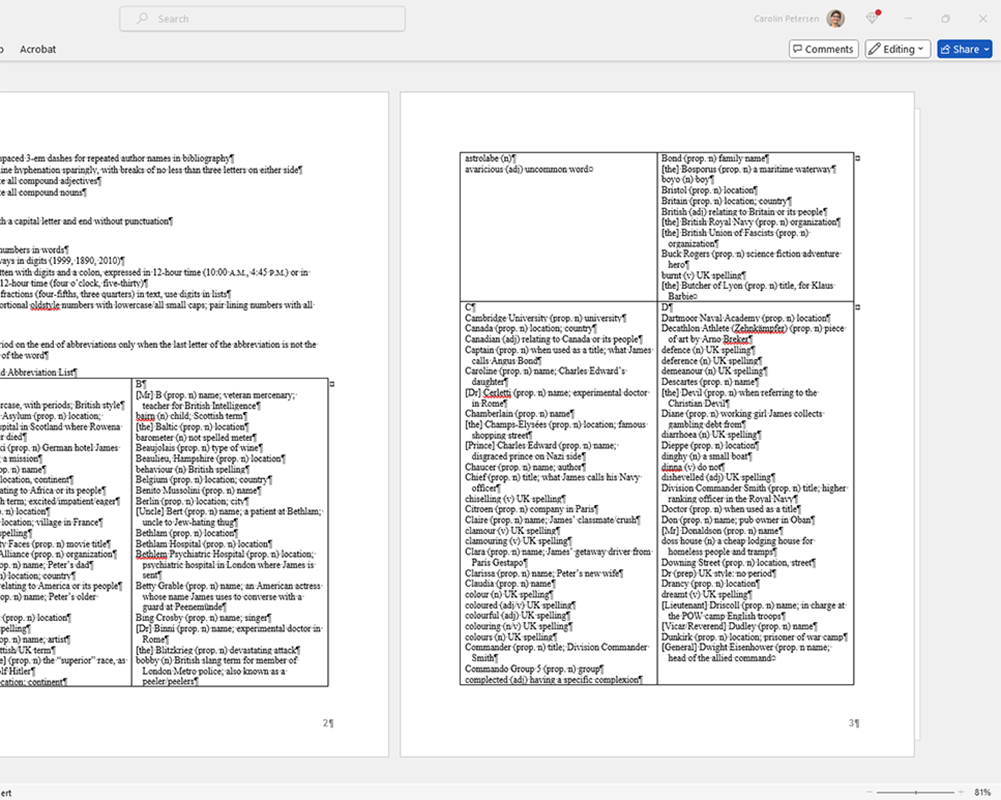Image resolution: width=1001 pixels, height=800 pixels.
Task: Click 'Commando Group 5' entry
Action: point(534,669)
